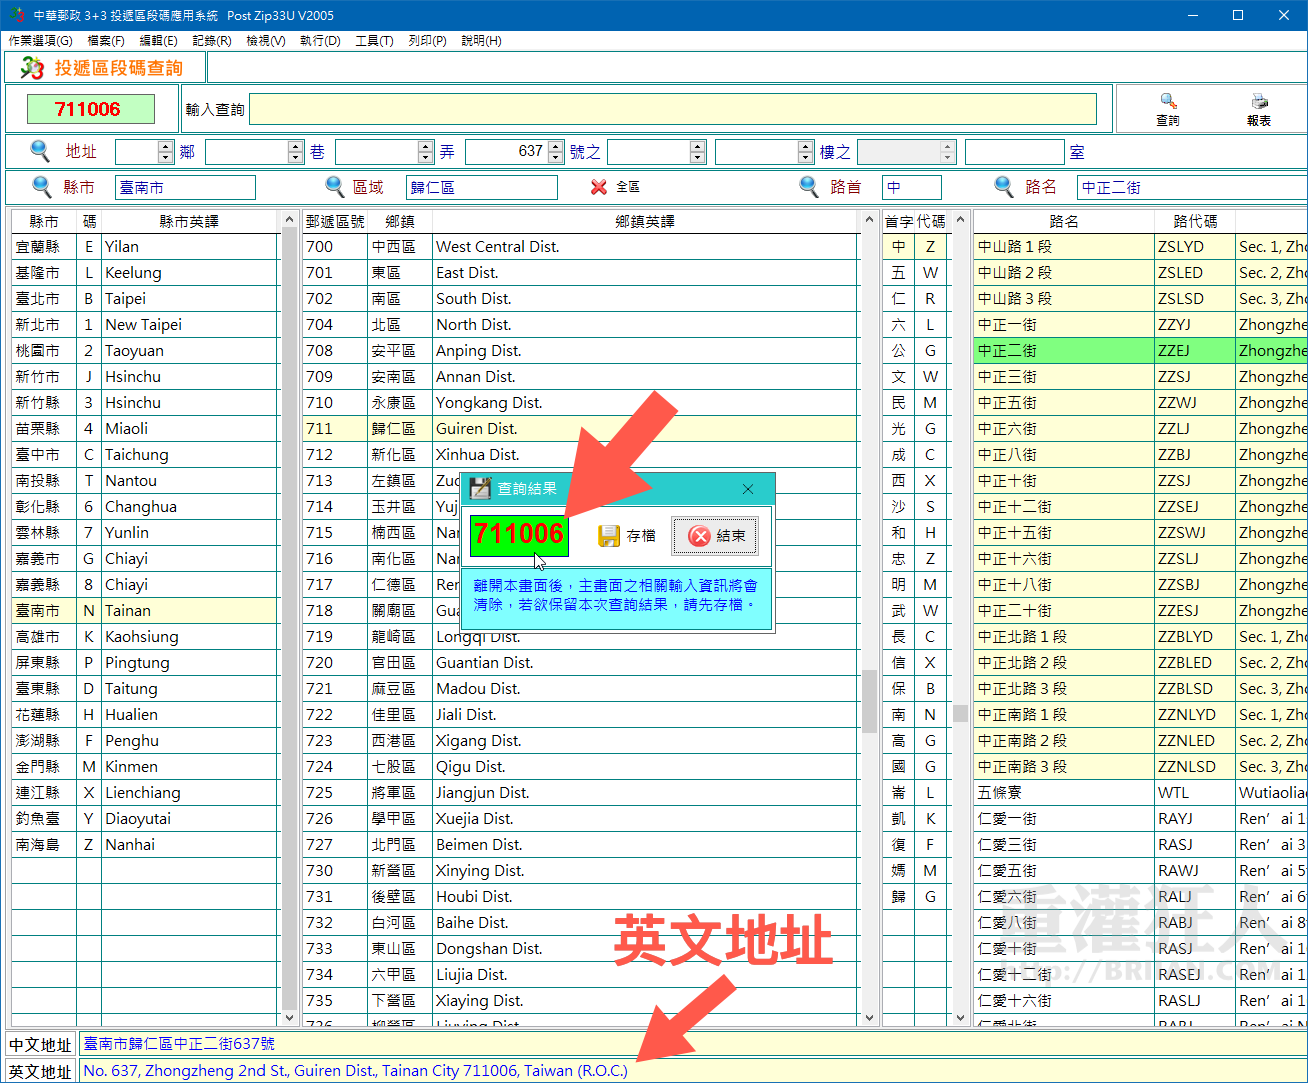Click the 路首 field showing 中

pos(912,187)
